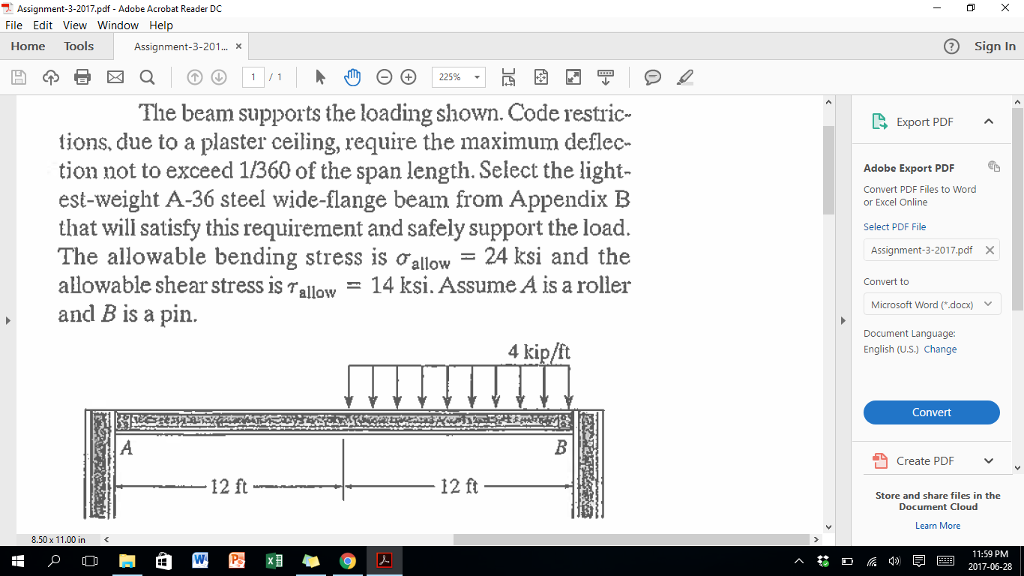Click the Learn More link

(x=937, y=525)
